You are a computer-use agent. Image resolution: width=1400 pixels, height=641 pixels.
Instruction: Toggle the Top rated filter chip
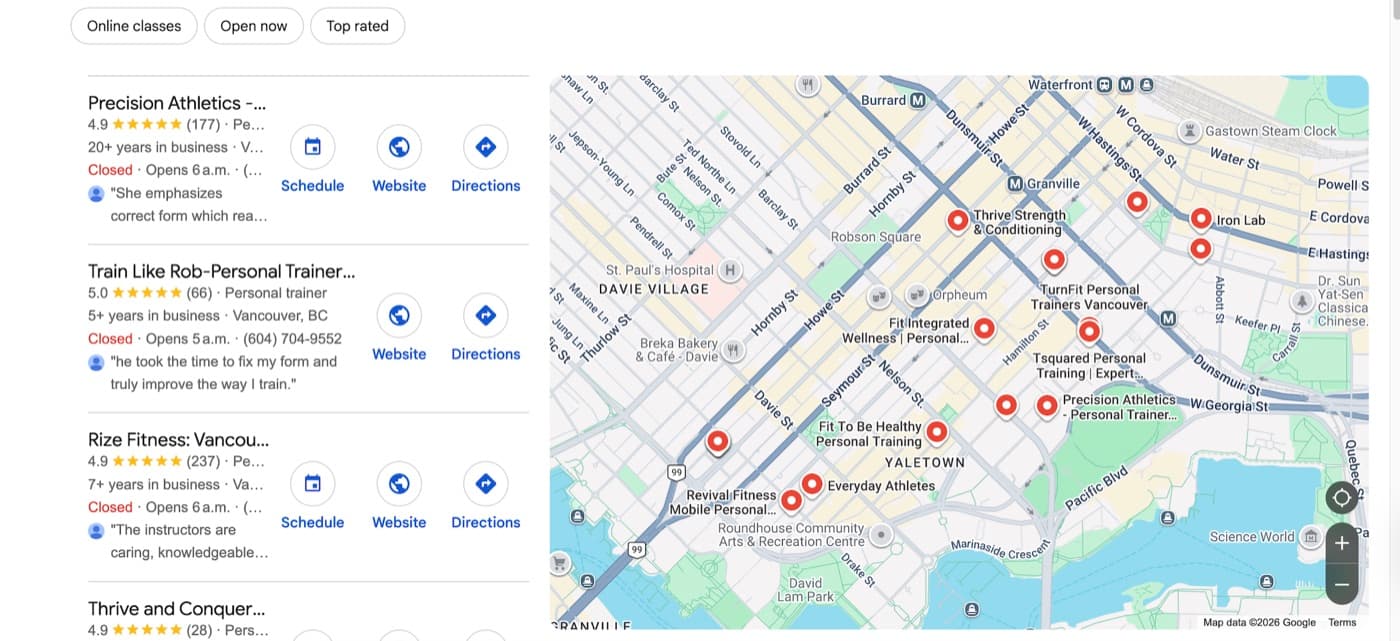(357, 26)
